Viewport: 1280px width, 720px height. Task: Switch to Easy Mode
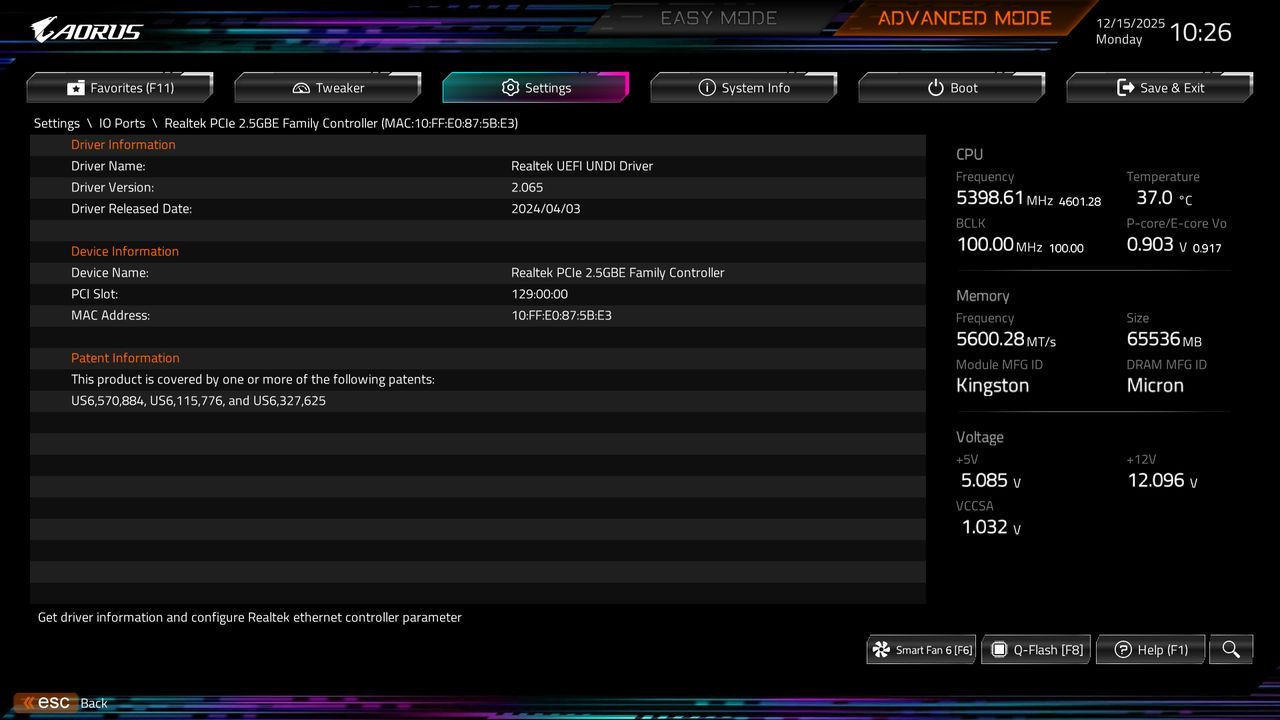tap(718, 17)
